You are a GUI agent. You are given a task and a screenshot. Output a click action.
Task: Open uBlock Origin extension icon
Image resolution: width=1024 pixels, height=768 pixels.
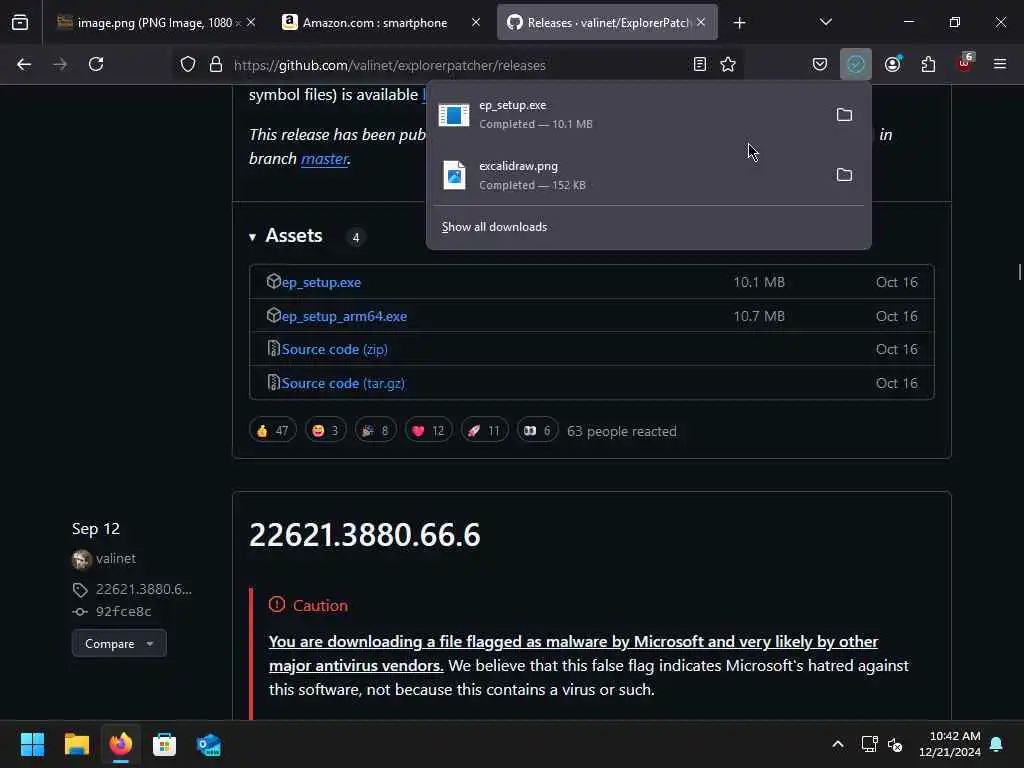(x=965, y=63)
